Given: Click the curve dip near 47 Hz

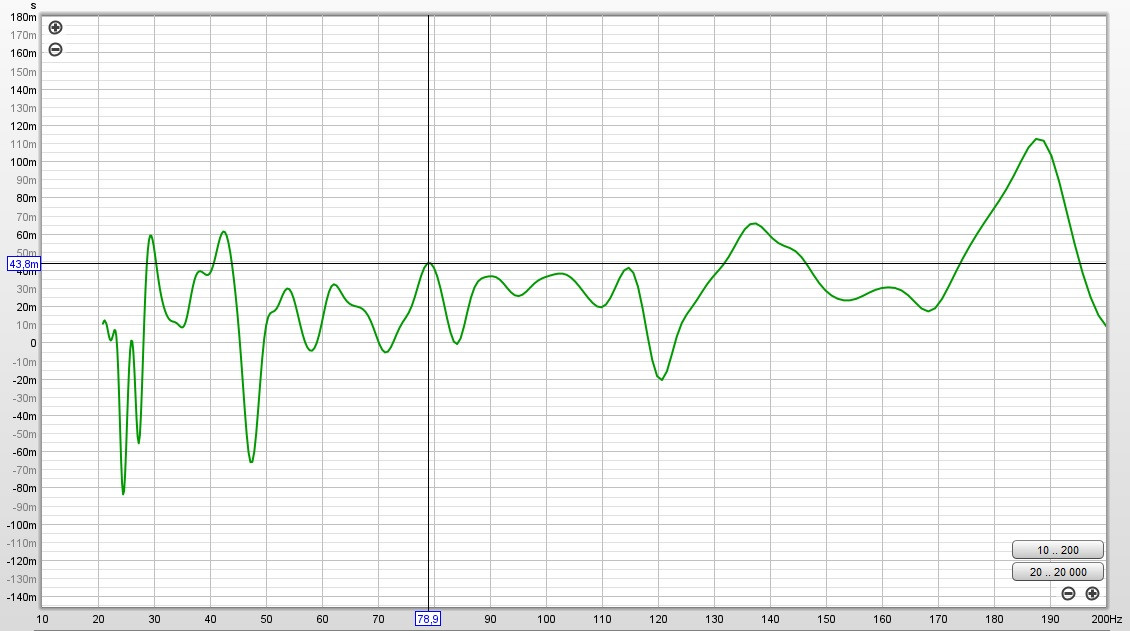Looking at the screenshot, I should pyautogui.click(x=251, y=462).
